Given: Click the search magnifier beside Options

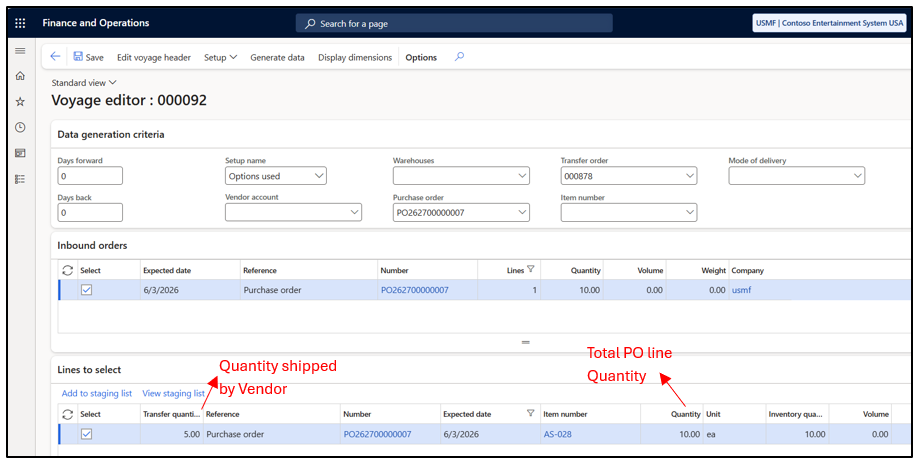Looking at the screenshot, I should [459, 57].
